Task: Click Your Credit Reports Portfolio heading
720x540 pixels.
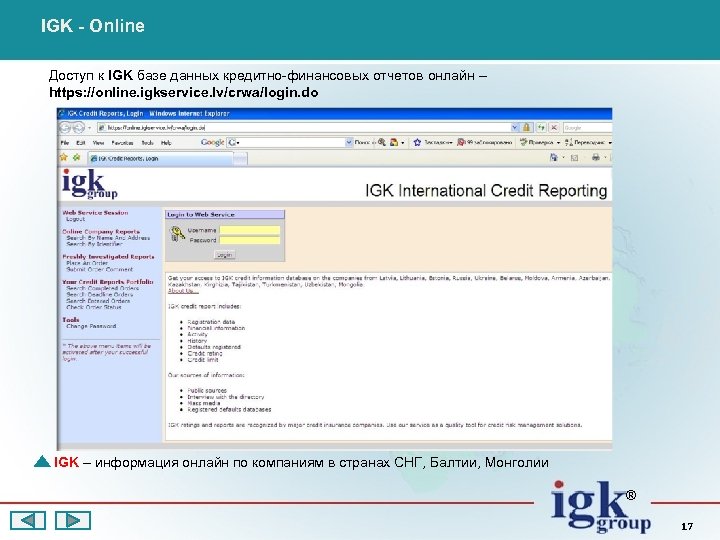Action: click(x=108, y=281)
